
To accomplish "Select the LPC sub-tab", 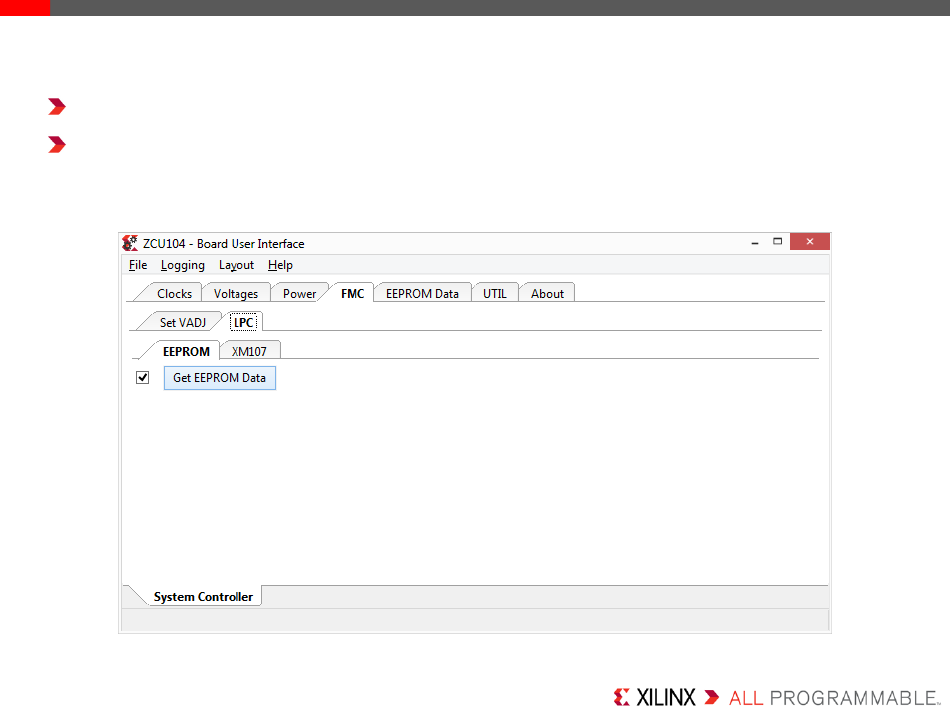I will tap(243, 322).
